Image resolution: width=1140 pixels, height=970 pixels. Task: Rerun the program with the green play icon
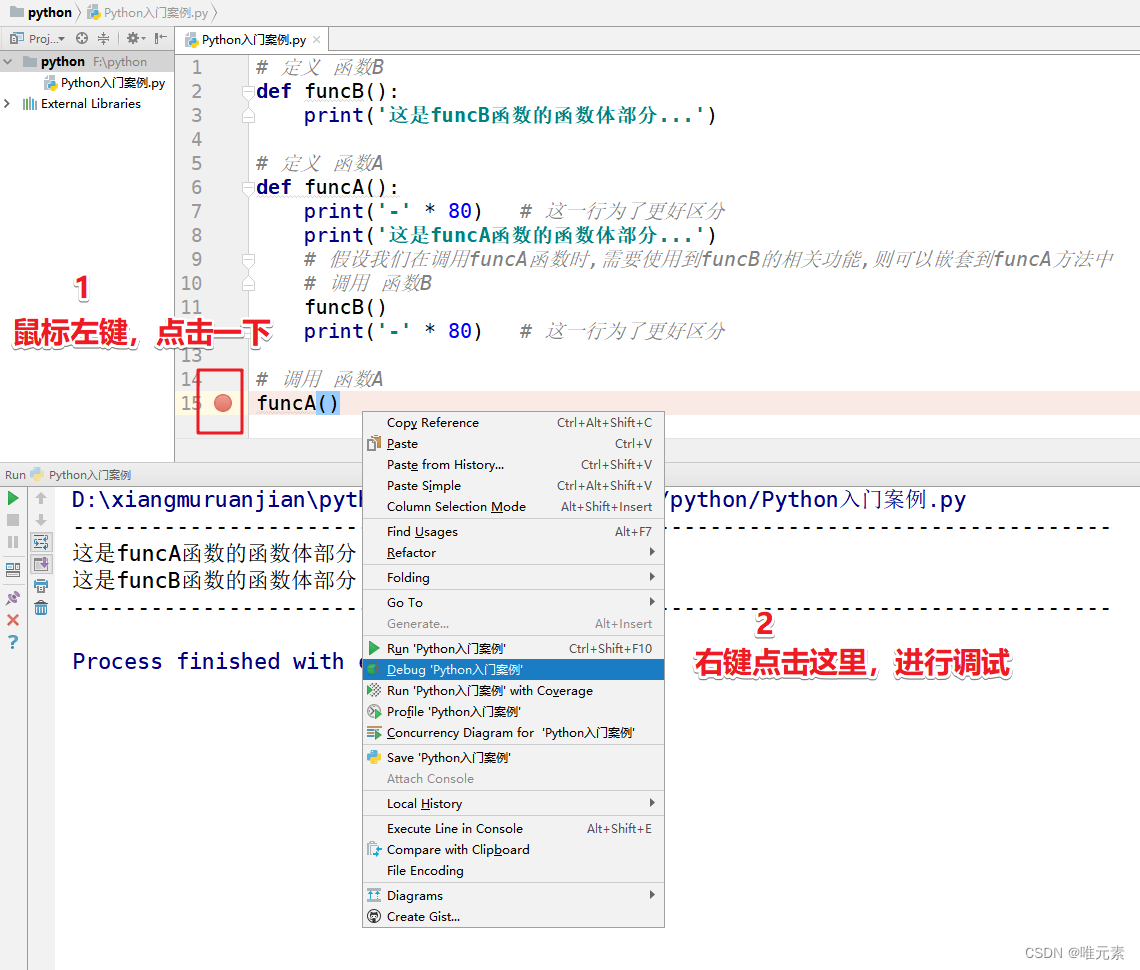coord(11,498)
